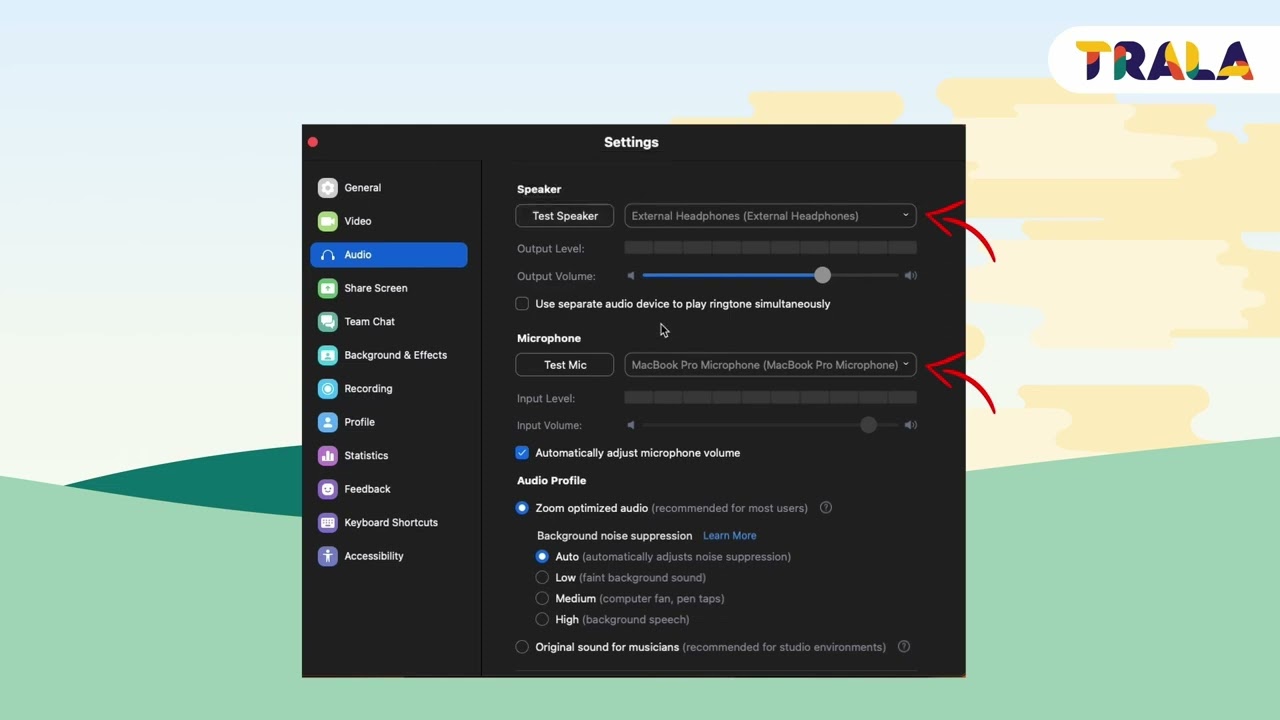
Task: Click the Share Screen icon
Action: pyautogui.click(x=327, y=288)
